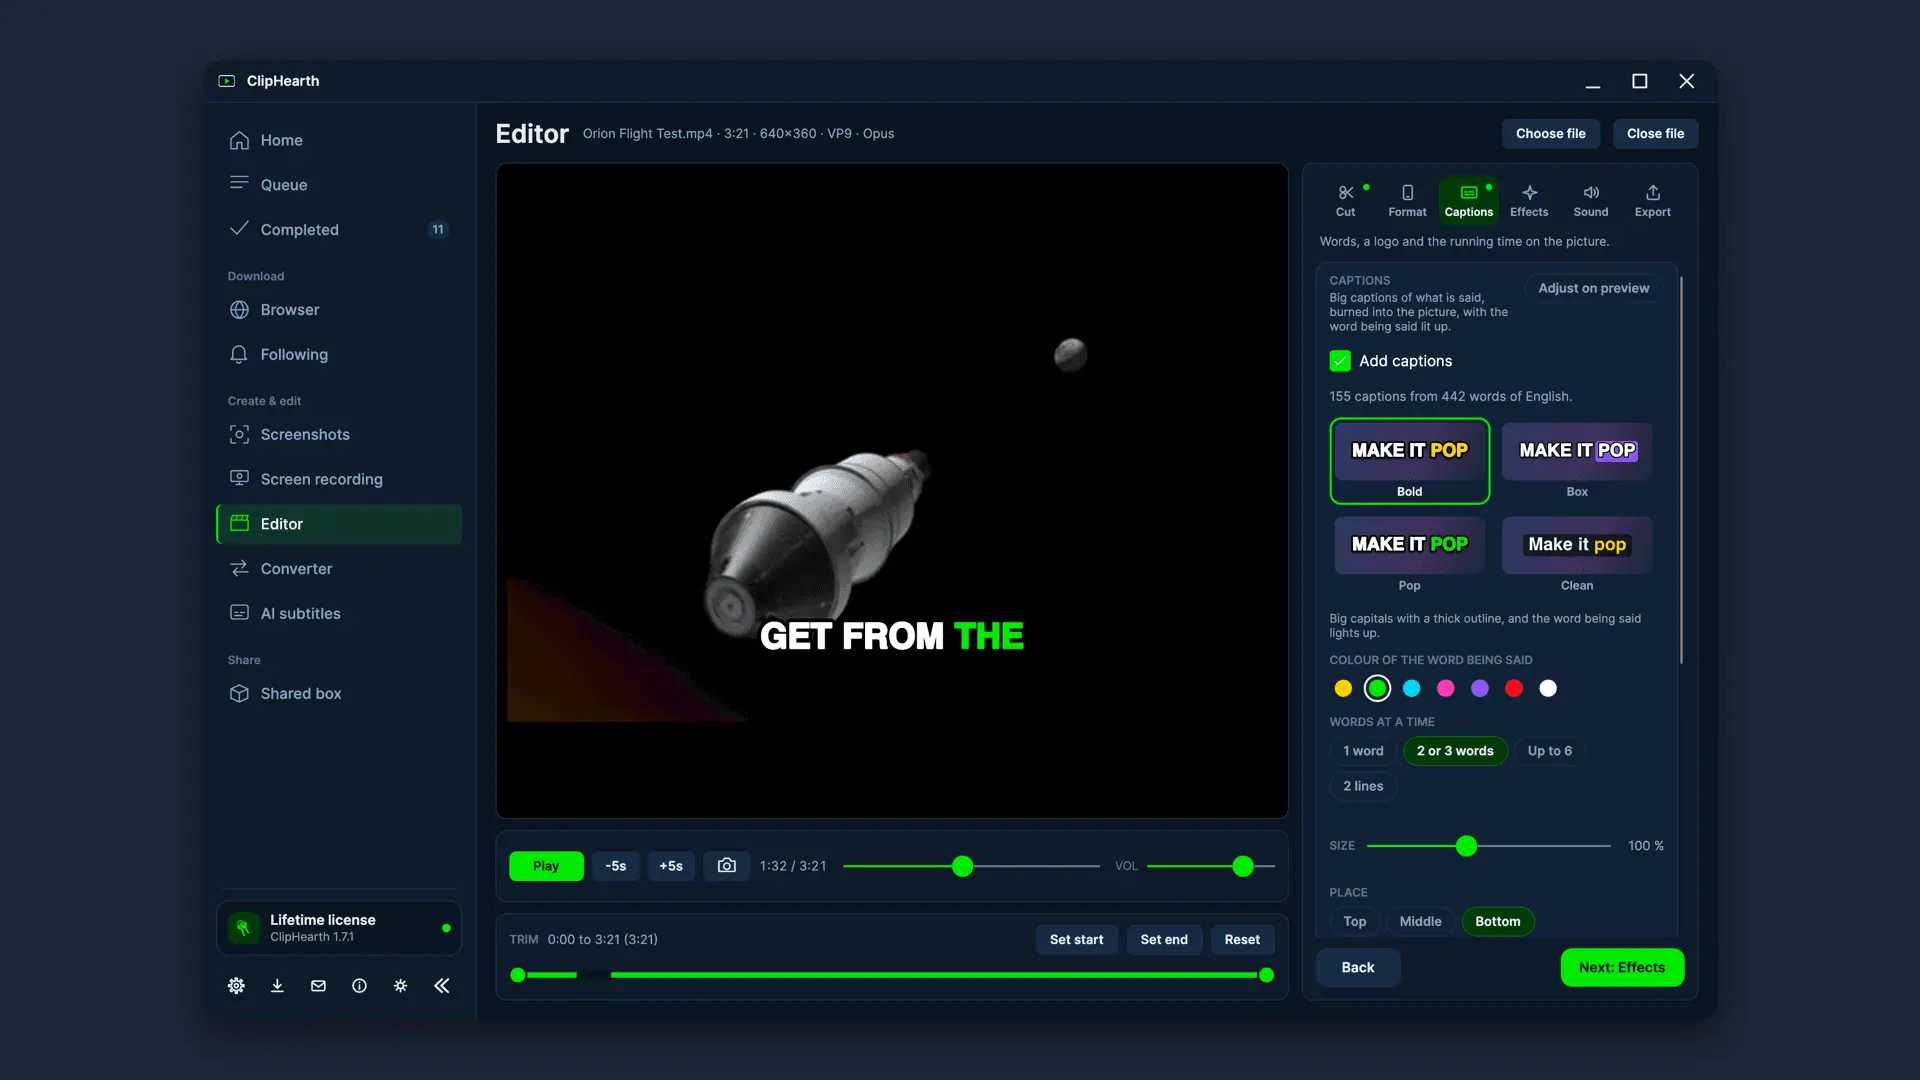Screen dimensions: 1920x1080
Task: Click Next: Effects button
Action: (x=1622, y=968)
